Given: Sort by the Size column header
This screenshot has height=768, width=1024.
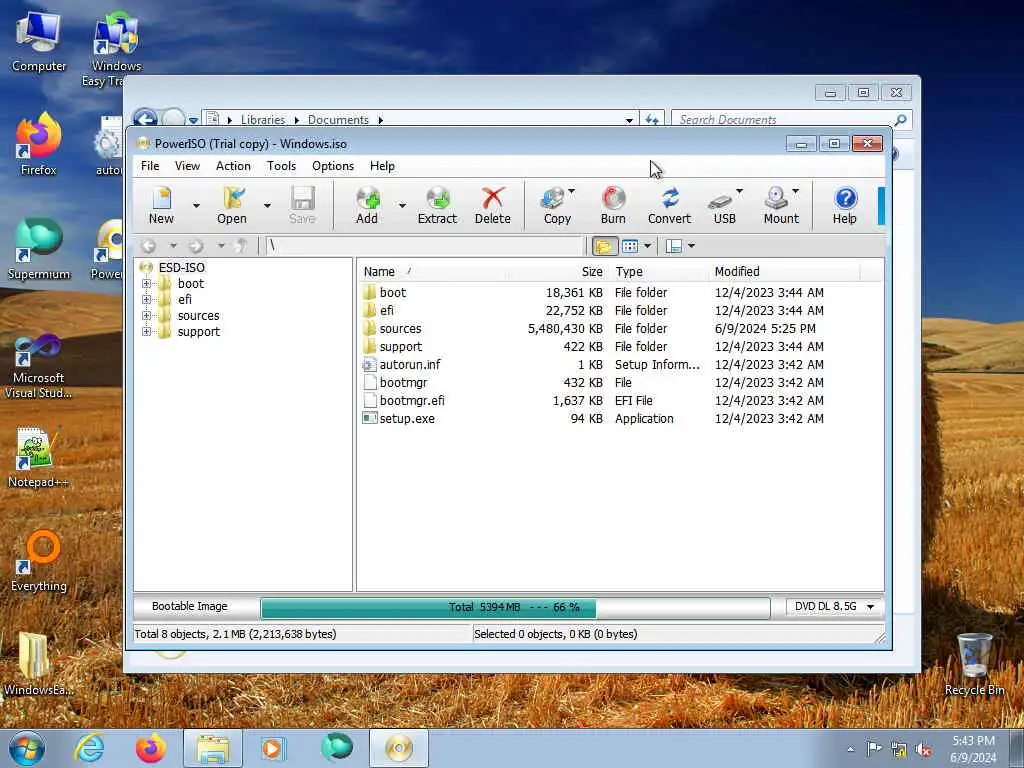Looking at the screenshot, I should click(x=560, y=272).
